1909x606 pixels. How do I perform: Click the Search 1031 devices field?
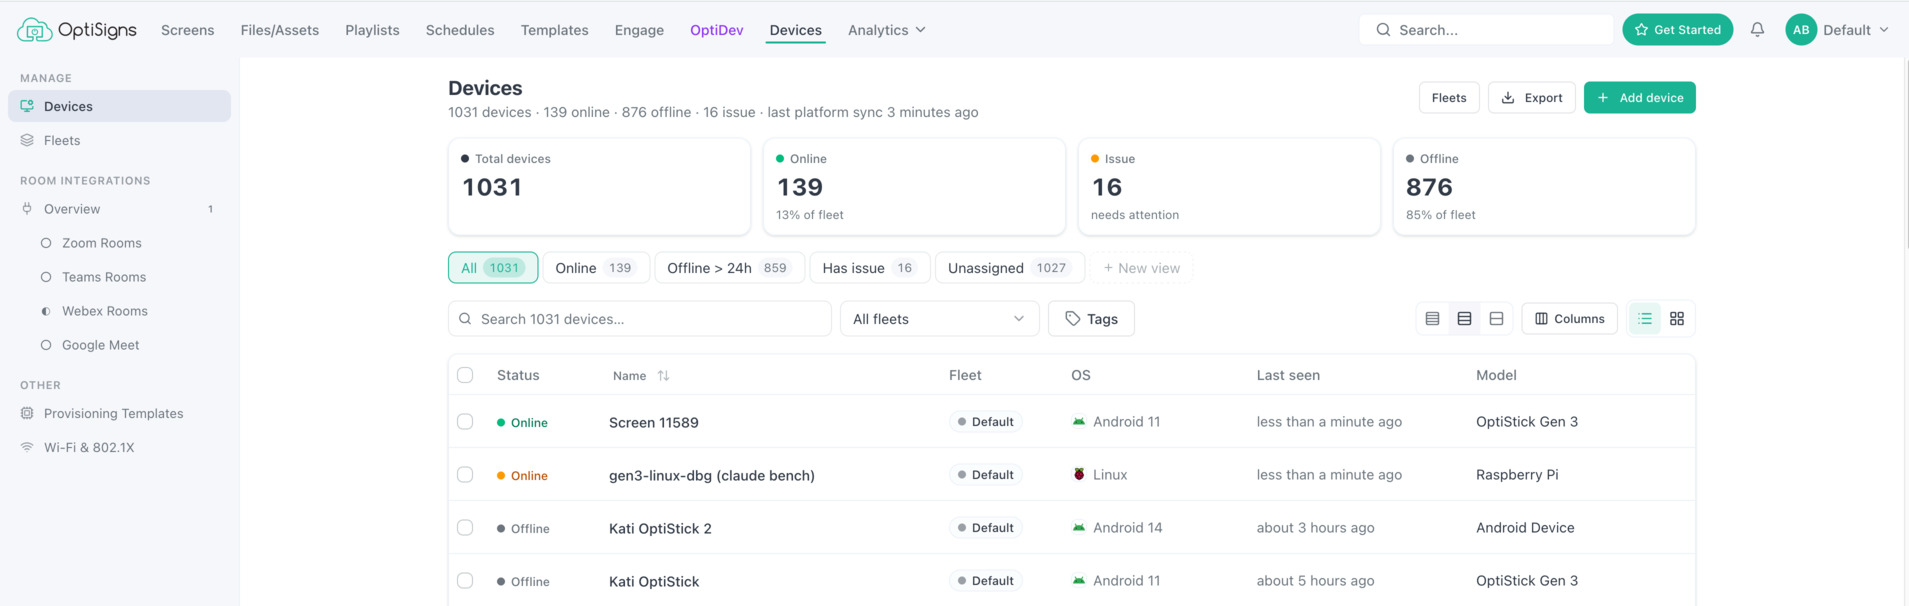(x=639, y=319)
